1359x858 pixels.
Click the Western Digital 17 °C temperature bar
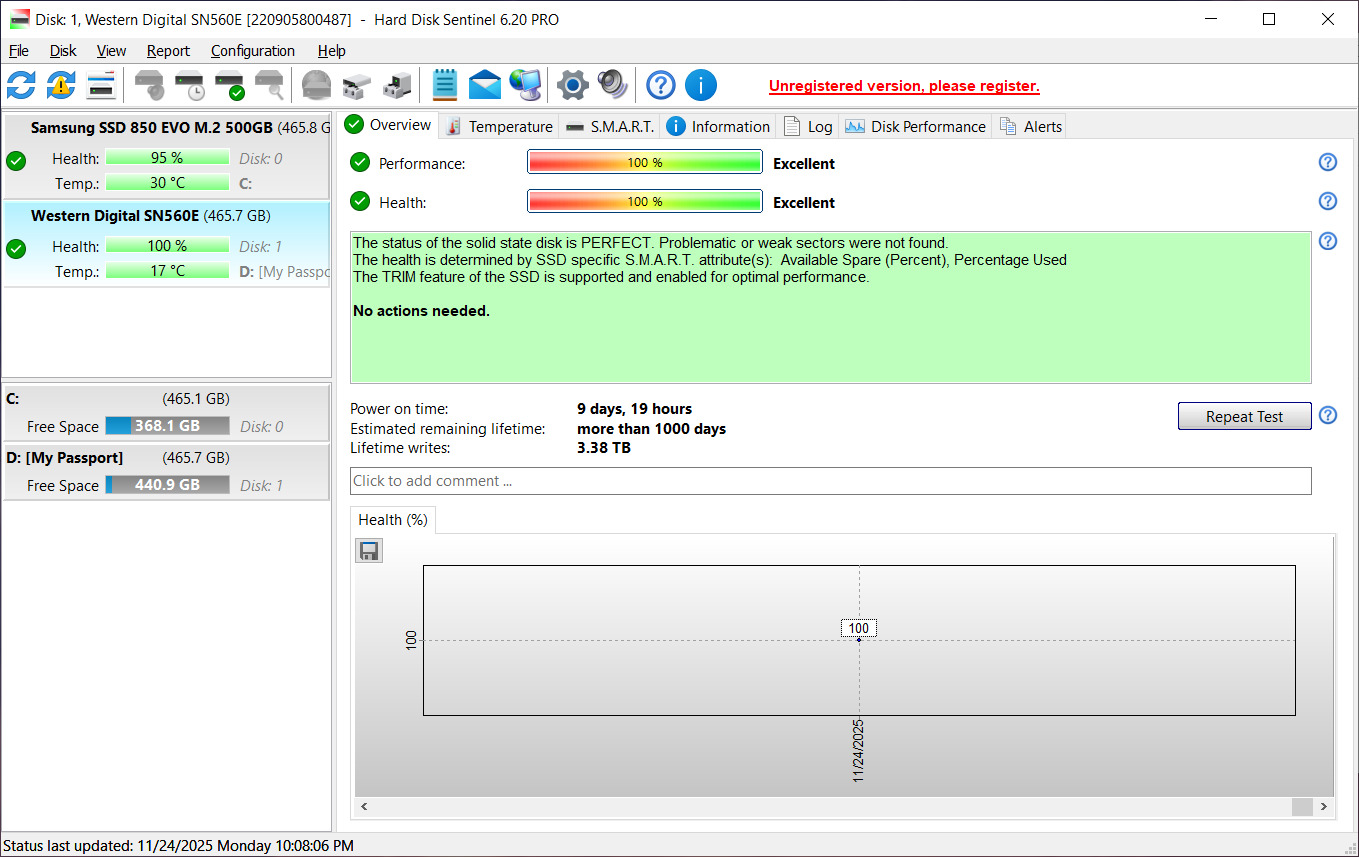pos(167,271)
